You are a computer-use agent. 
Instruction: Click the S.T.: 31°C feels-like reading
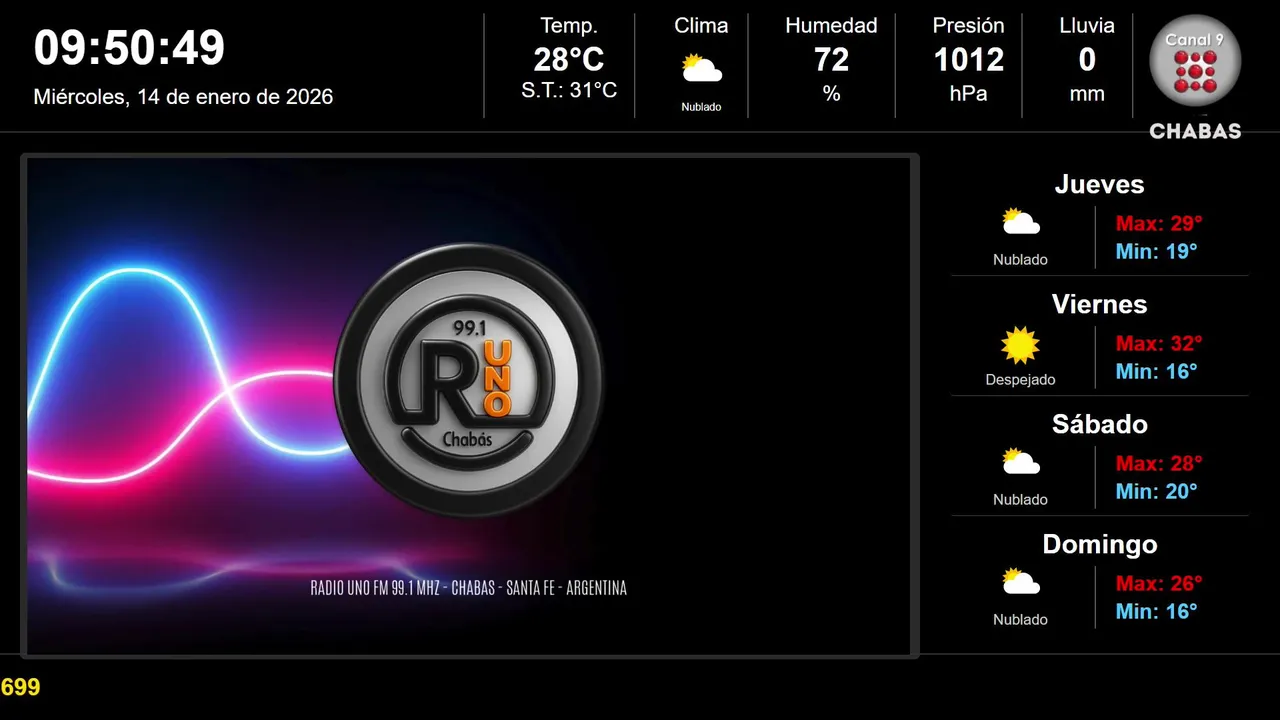pyautogui.click(x=569, y=91)
